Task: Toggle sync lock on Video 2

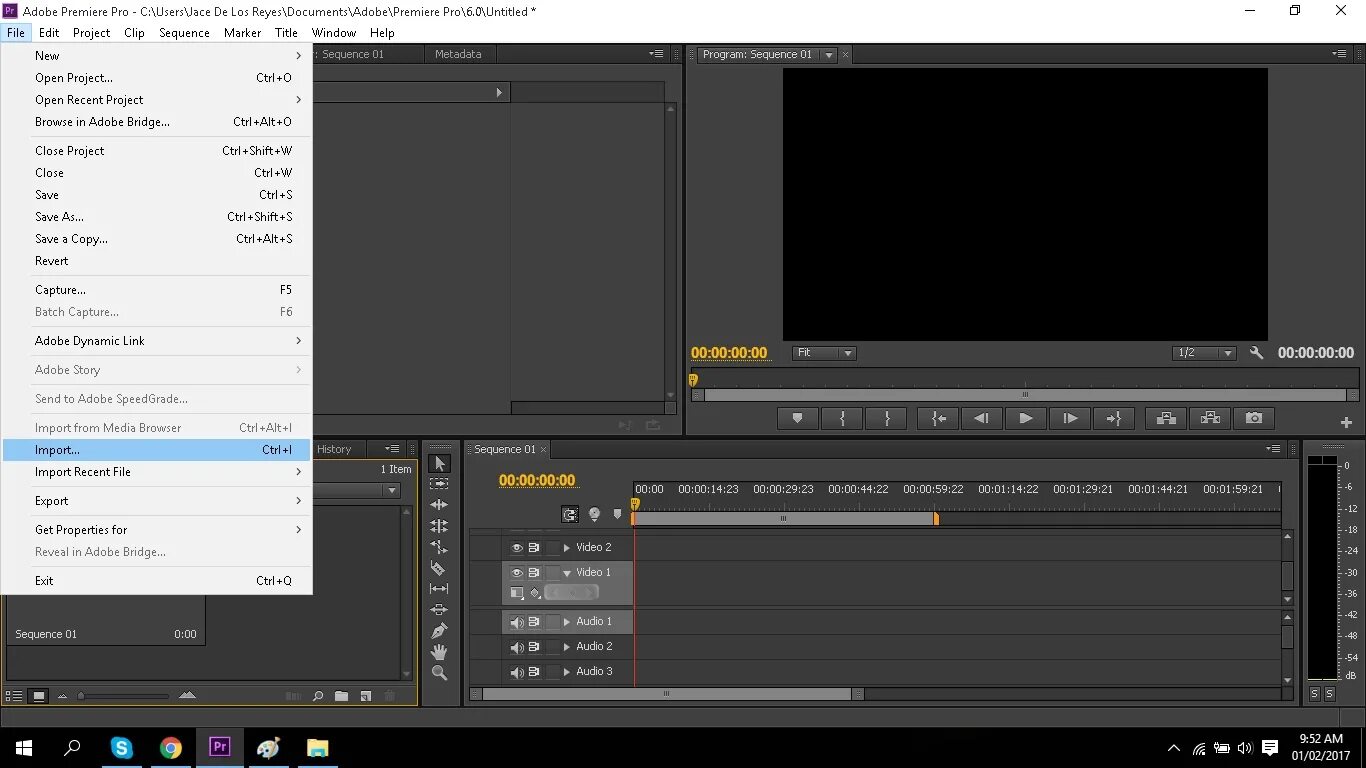Action: coord(534,548)
